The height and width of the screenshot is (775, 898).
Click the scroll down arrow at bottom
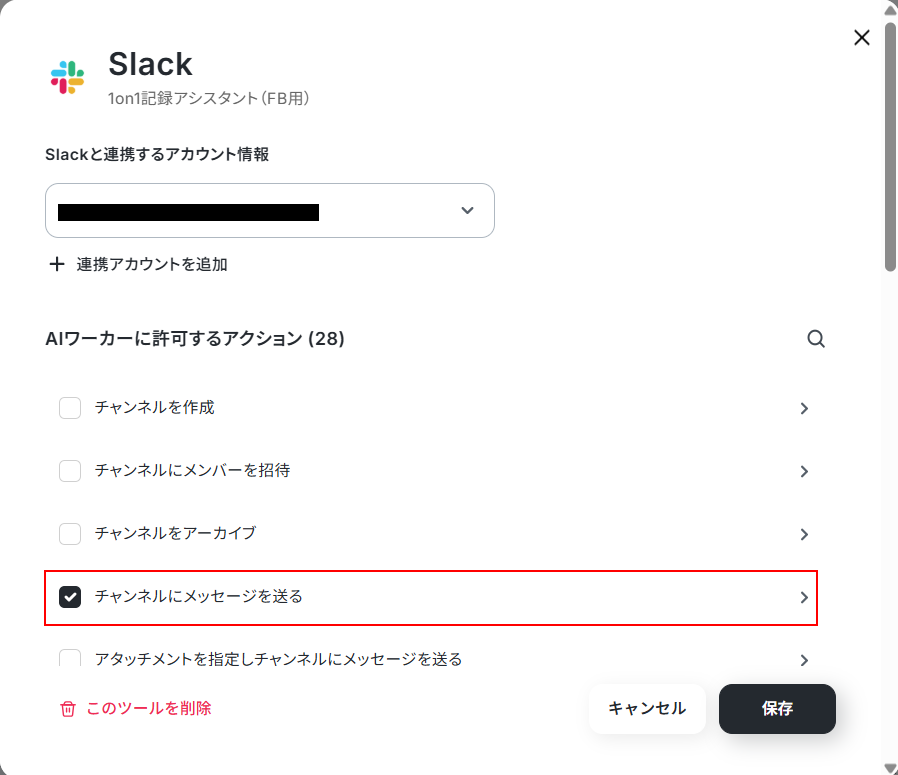pyautogui.click(x=891, y=769)
